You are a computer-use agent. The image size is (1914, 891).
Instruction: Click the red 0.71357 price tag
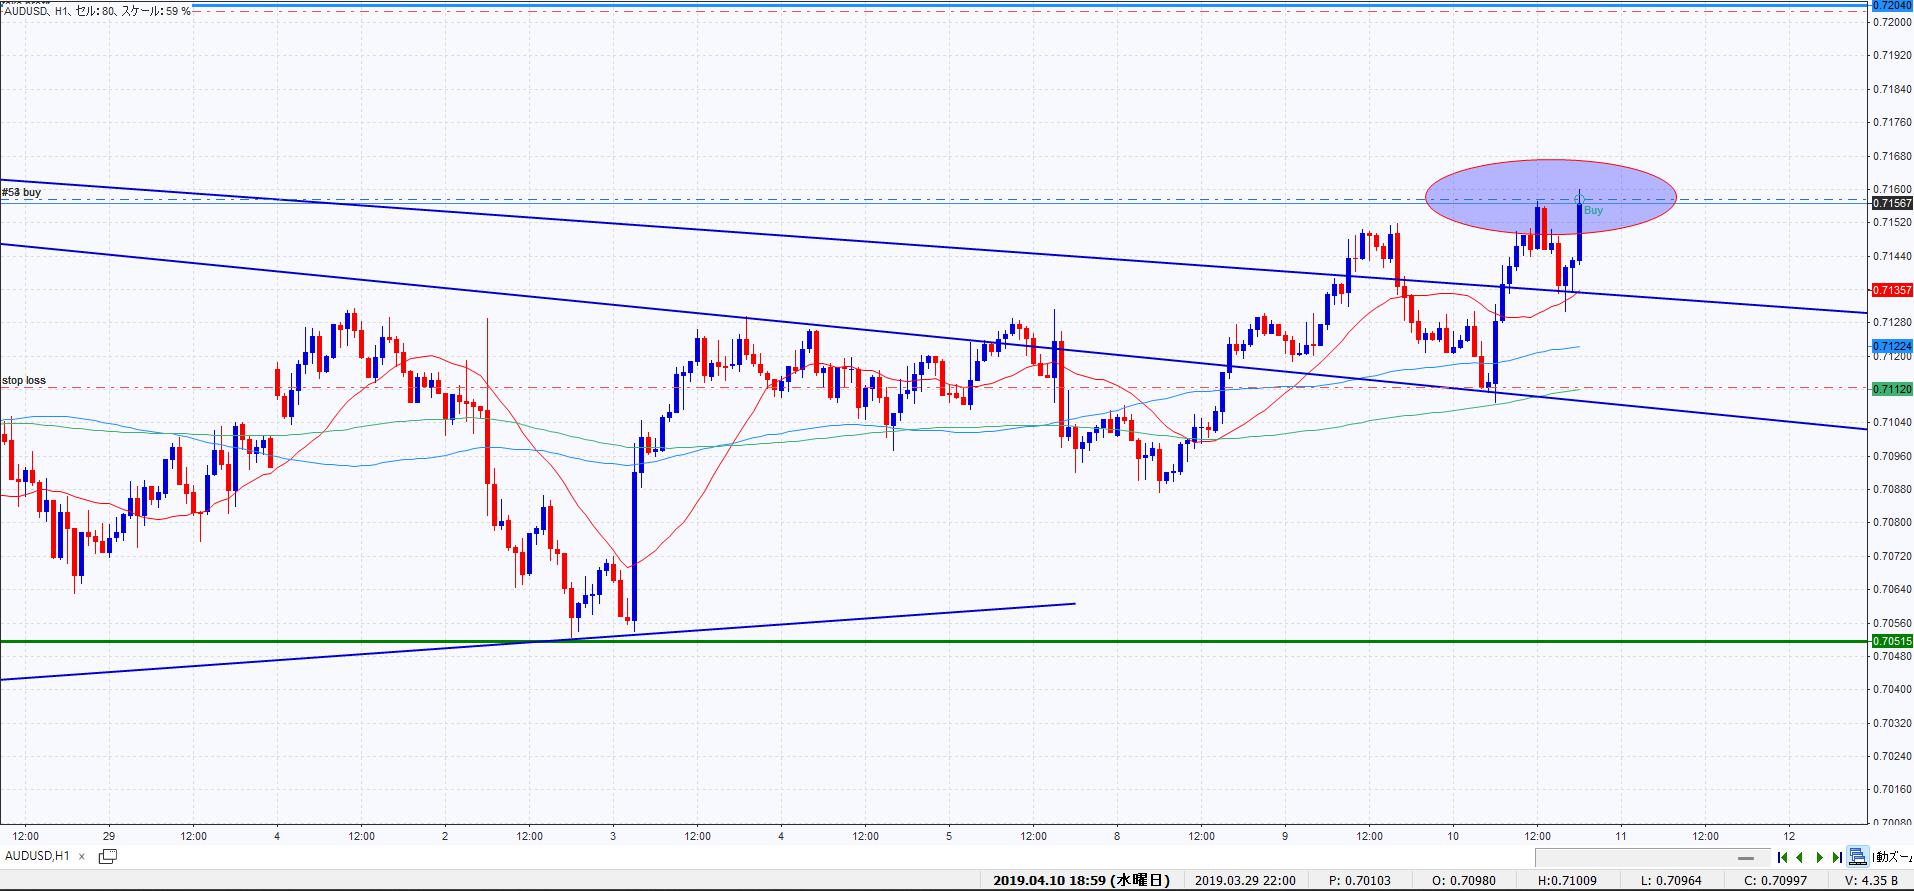tap(1891, 290)
